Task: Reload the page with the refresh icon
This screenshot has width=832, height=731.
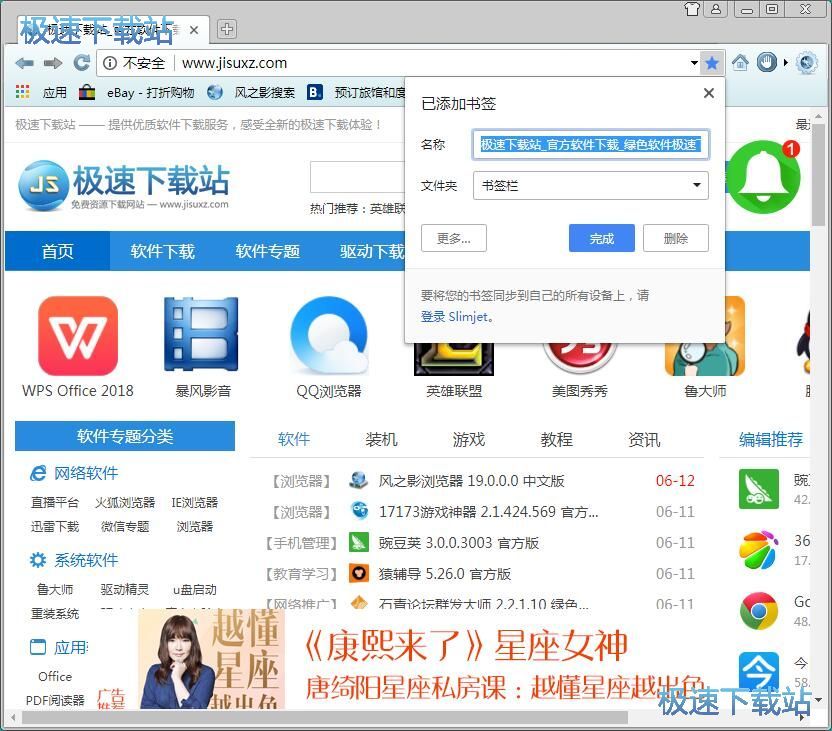Action: click(x=81, y=63)
